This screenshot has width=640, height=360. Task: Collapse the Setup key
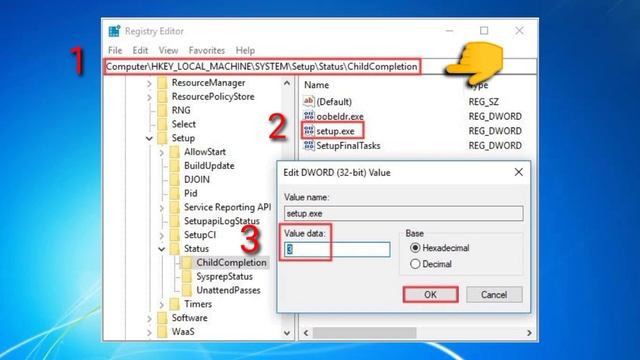[x=149, y=139]
